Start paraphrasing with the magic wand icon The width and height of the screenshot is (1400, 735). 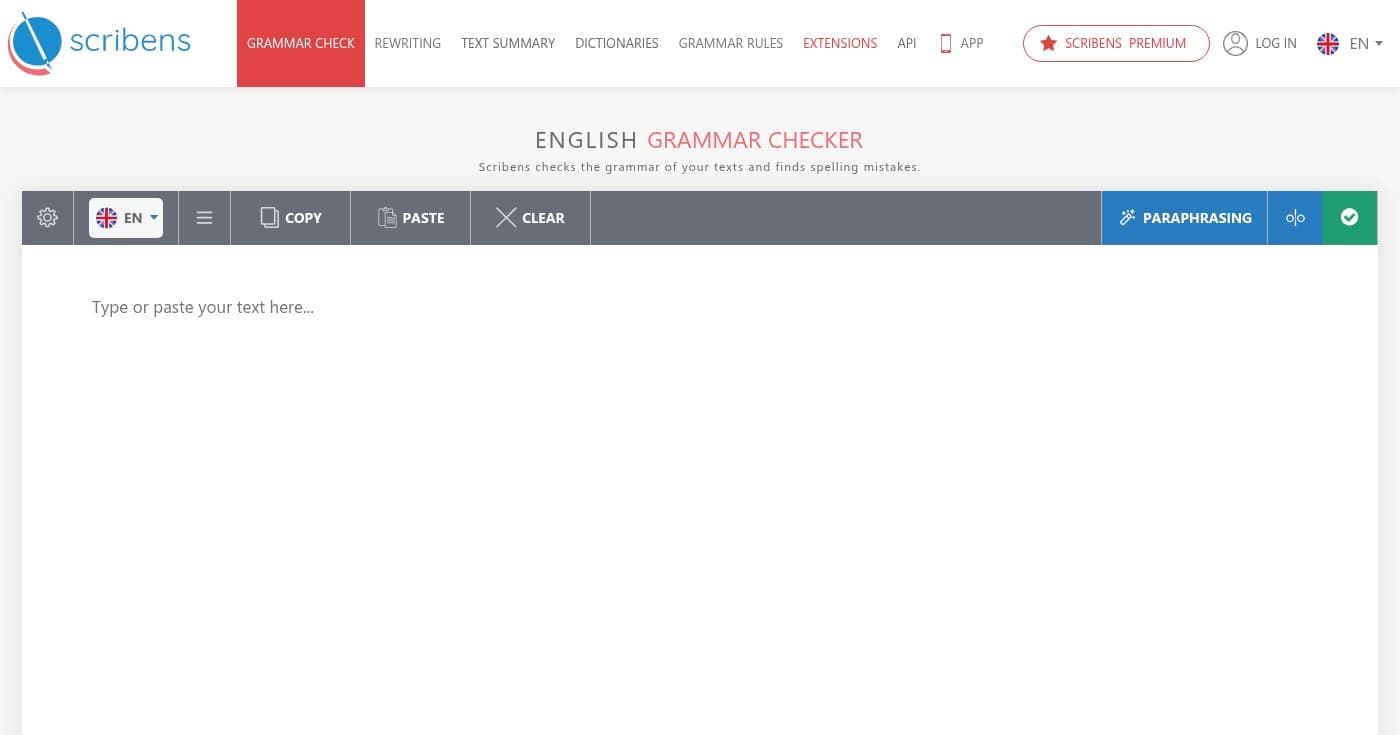click(x=1127, y=217)
